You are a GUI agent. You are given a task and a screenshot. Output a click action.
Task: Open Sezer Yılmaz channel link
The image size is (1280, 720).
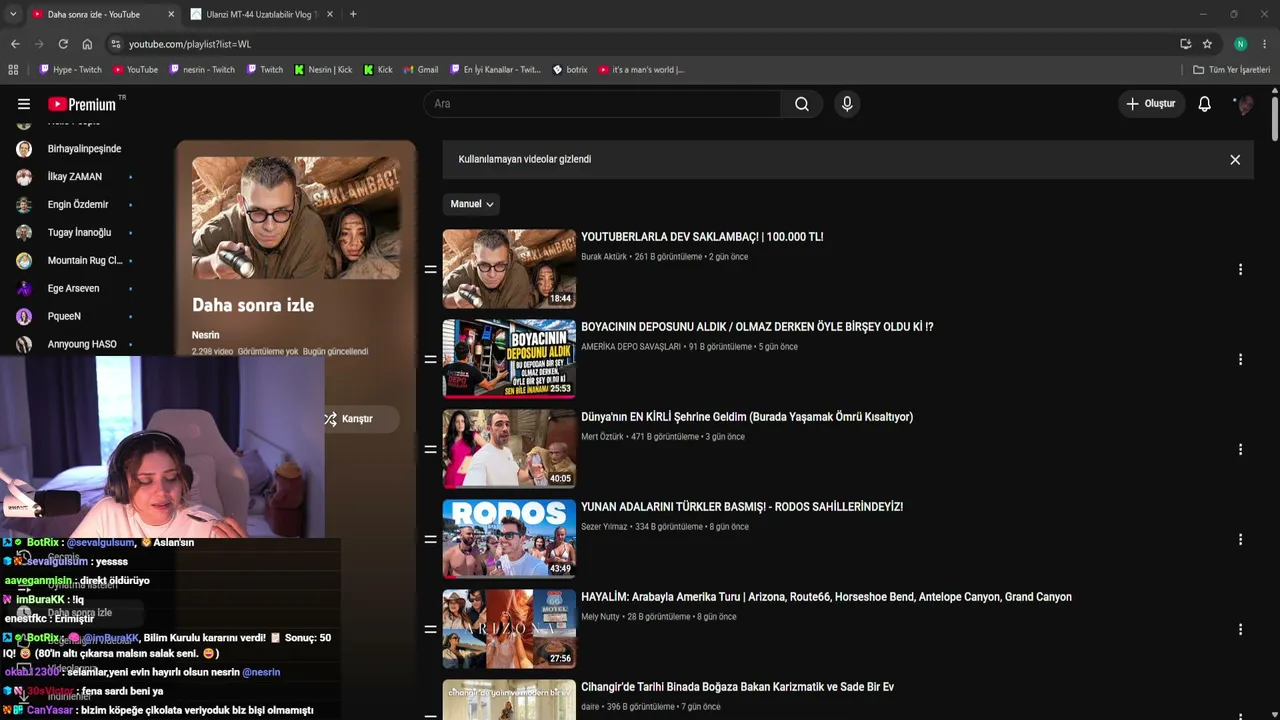pyautogui.click(x=604, y=527)
